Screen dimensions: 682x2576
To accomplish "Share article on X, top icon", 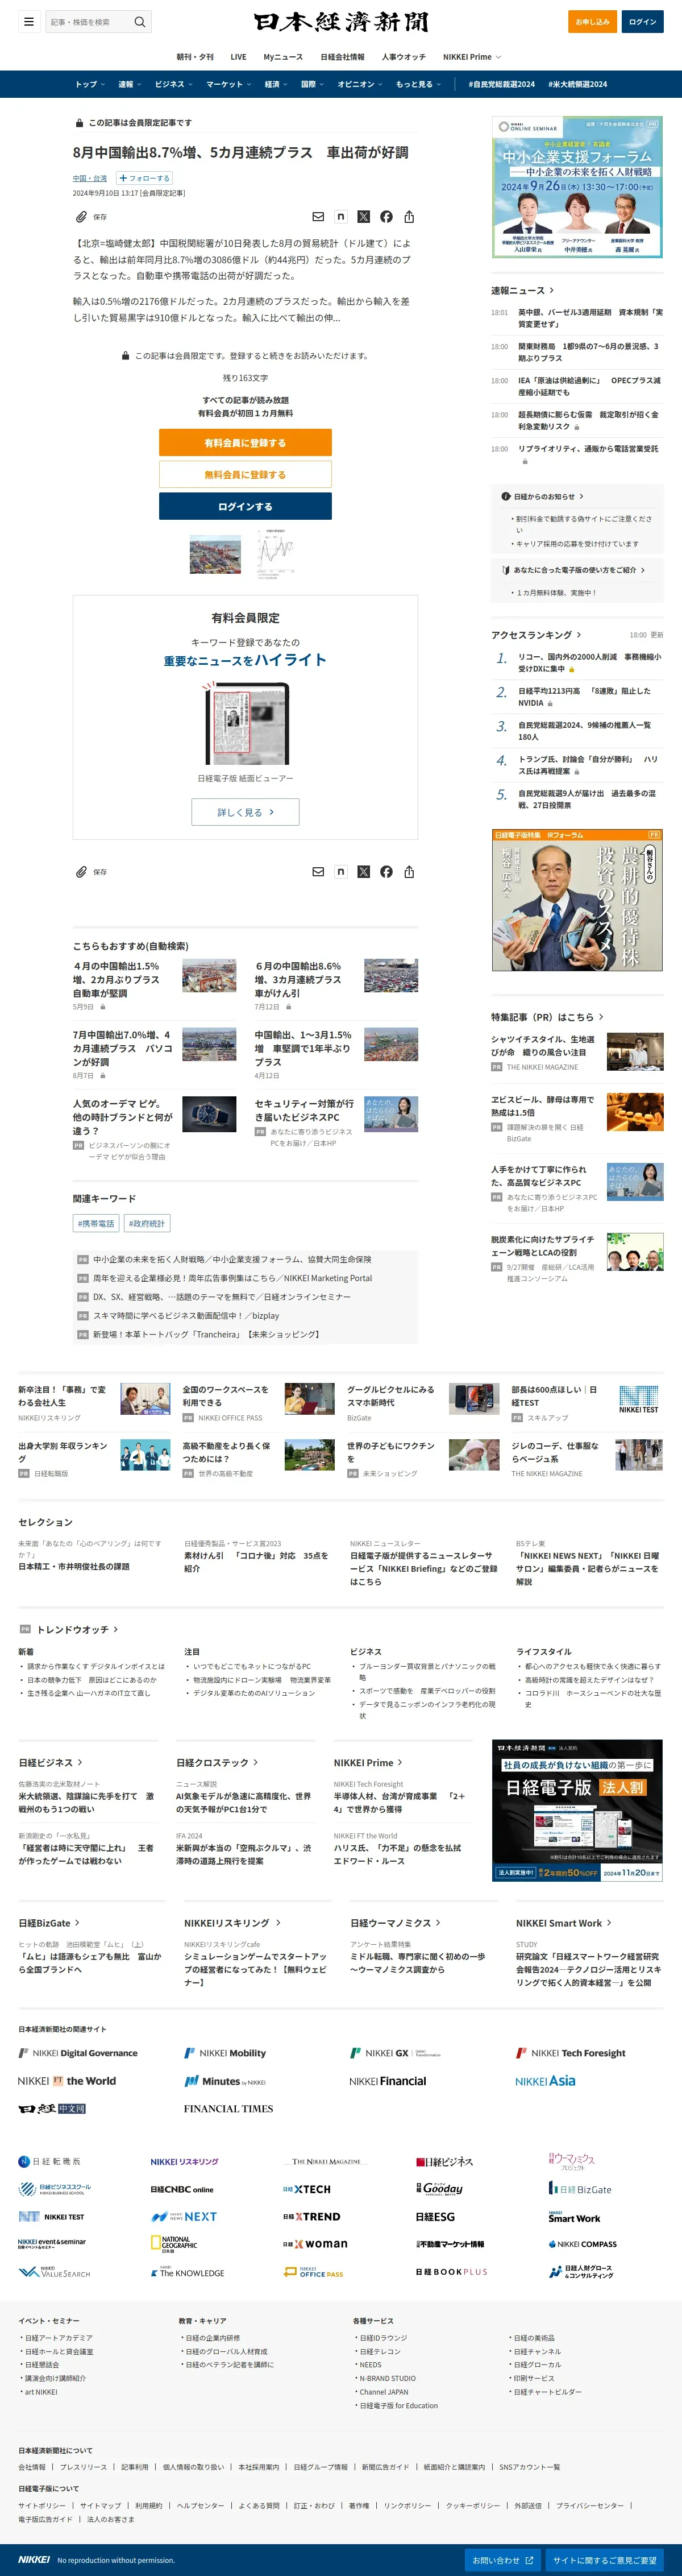I will tap(363, 216).
